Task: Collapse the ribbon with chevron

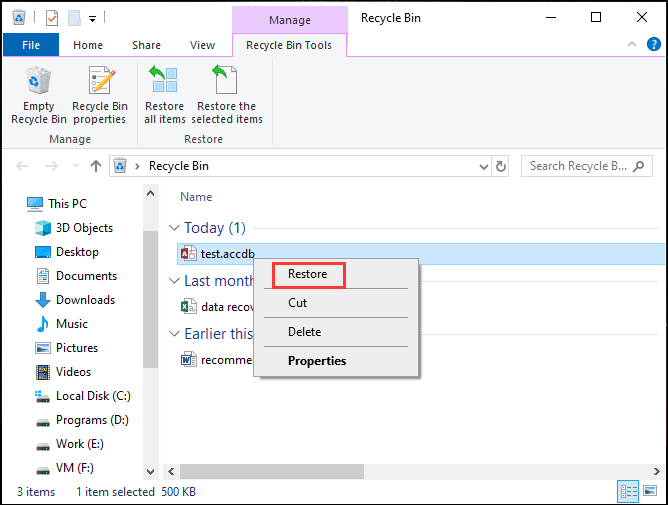Action: [x=632, y=44]
